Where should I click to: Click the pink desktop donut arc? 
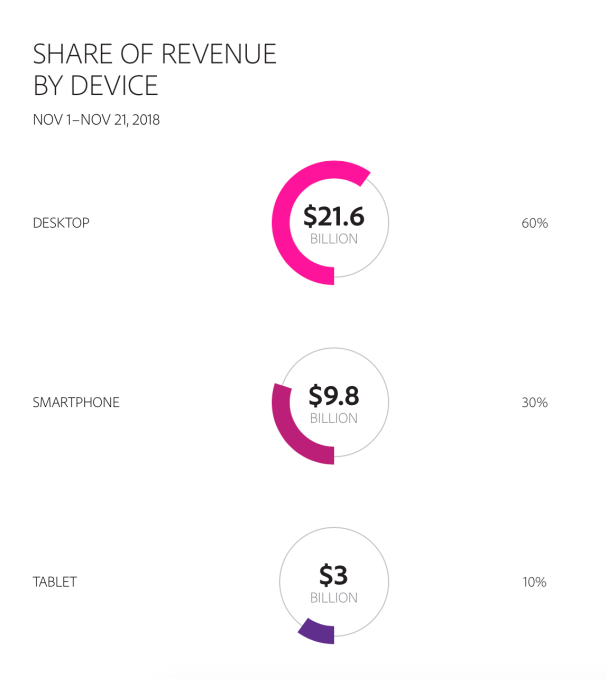click(280, 223)
